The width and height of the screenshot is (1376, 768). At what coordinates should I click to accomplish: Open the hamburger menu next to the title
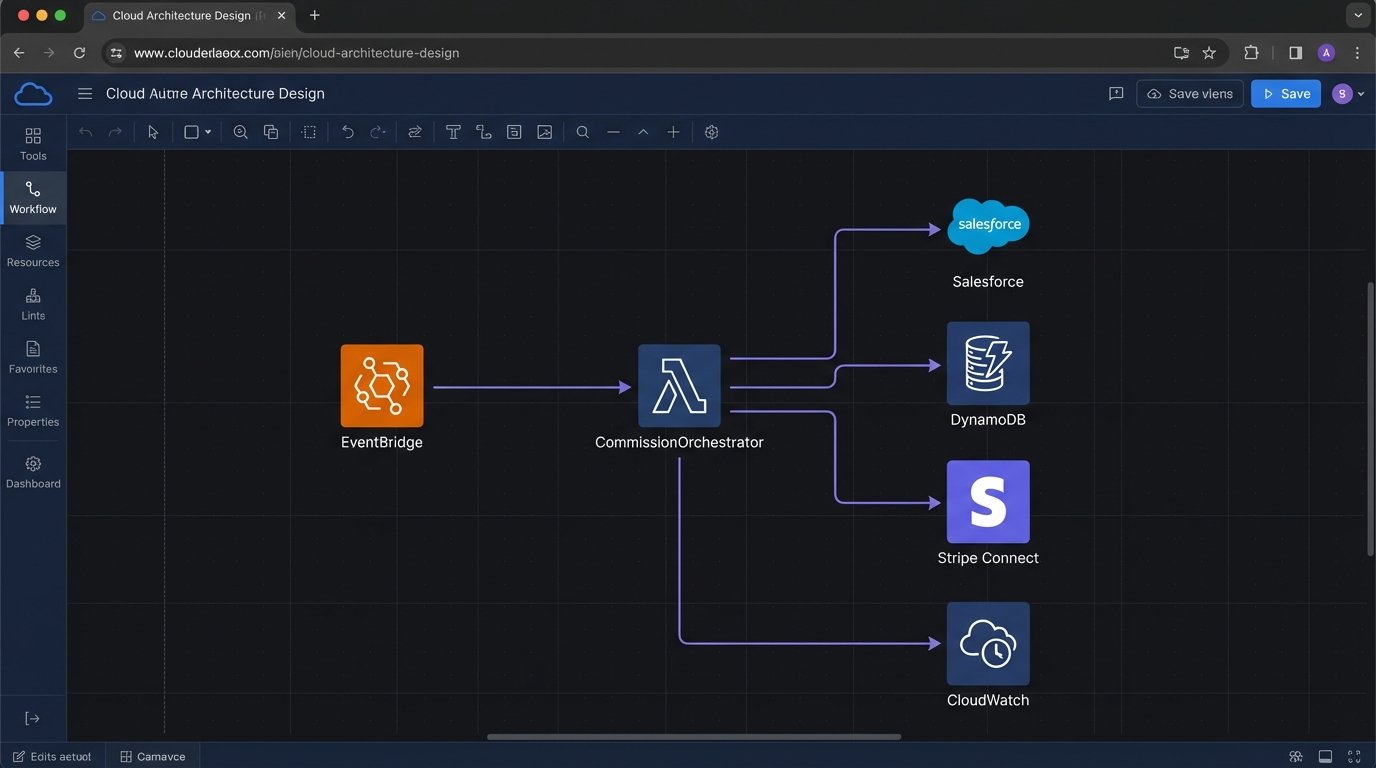(x=85, y=93)
